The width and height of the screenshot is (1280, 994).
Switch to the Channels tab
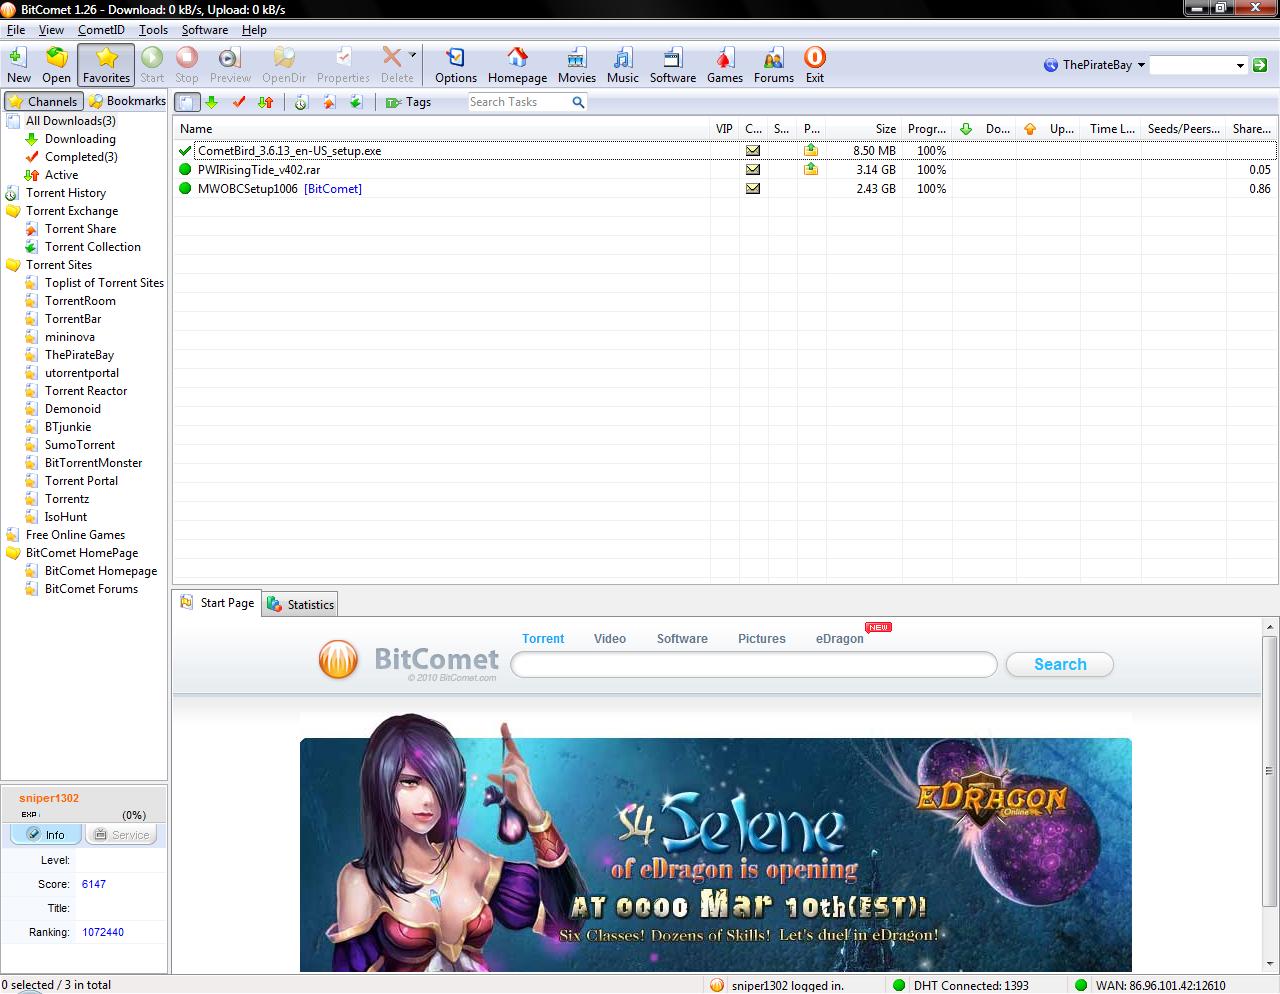43,101
